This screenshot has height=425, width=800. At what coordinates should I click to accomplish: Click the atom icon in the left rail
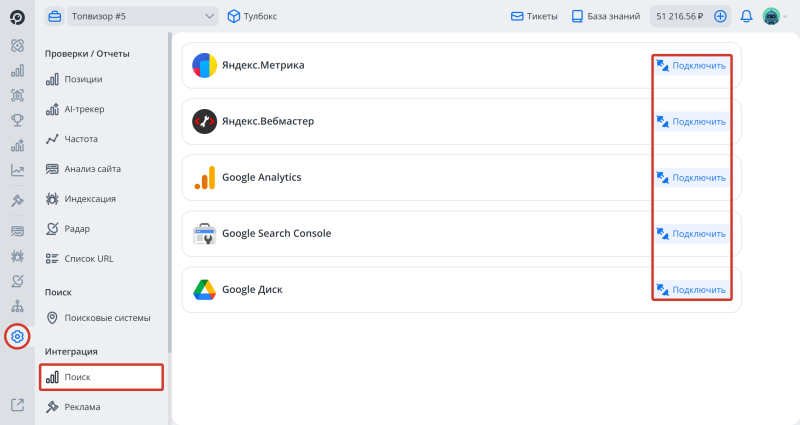click(x=17, y=45)
